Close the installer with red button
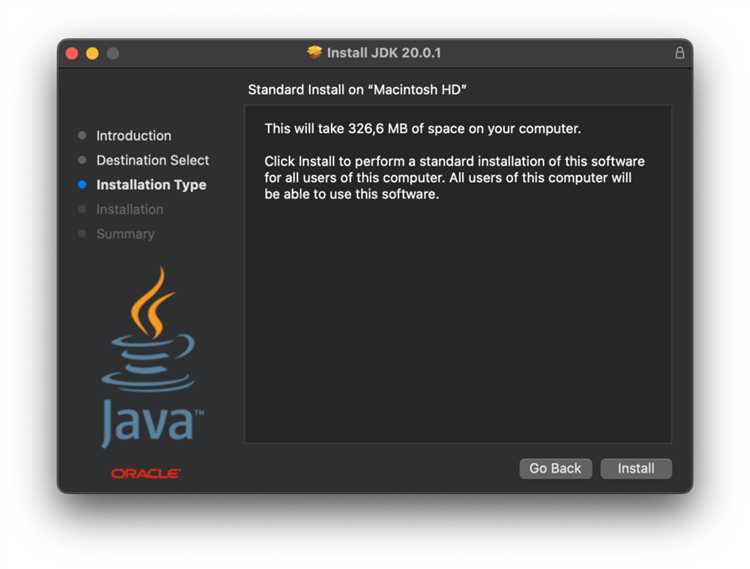Viewport: 750px width, 569px height. [x=72, y=53]
